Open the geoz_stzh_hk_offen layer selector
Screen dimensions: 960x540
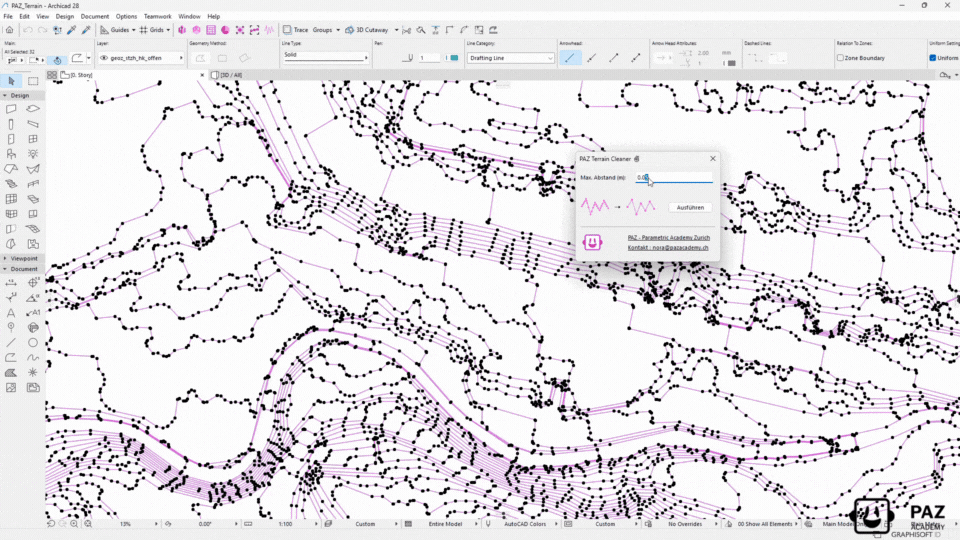click(x=141, y=58)
